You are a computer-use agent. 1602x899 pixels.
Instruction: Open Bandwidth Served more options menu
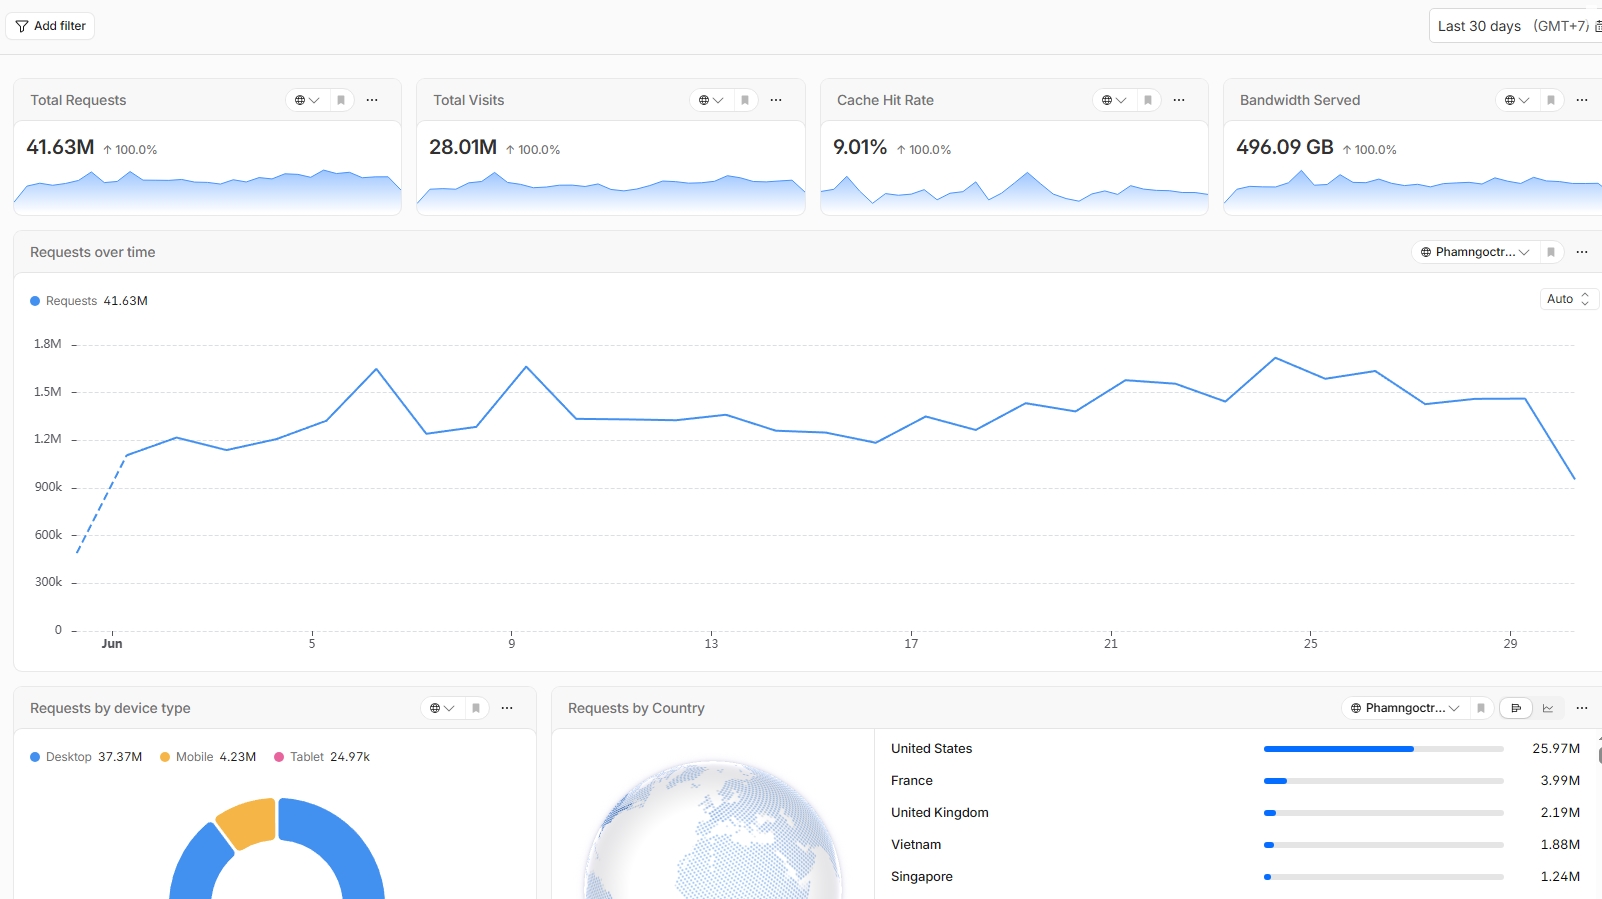tap(1582, 100)
